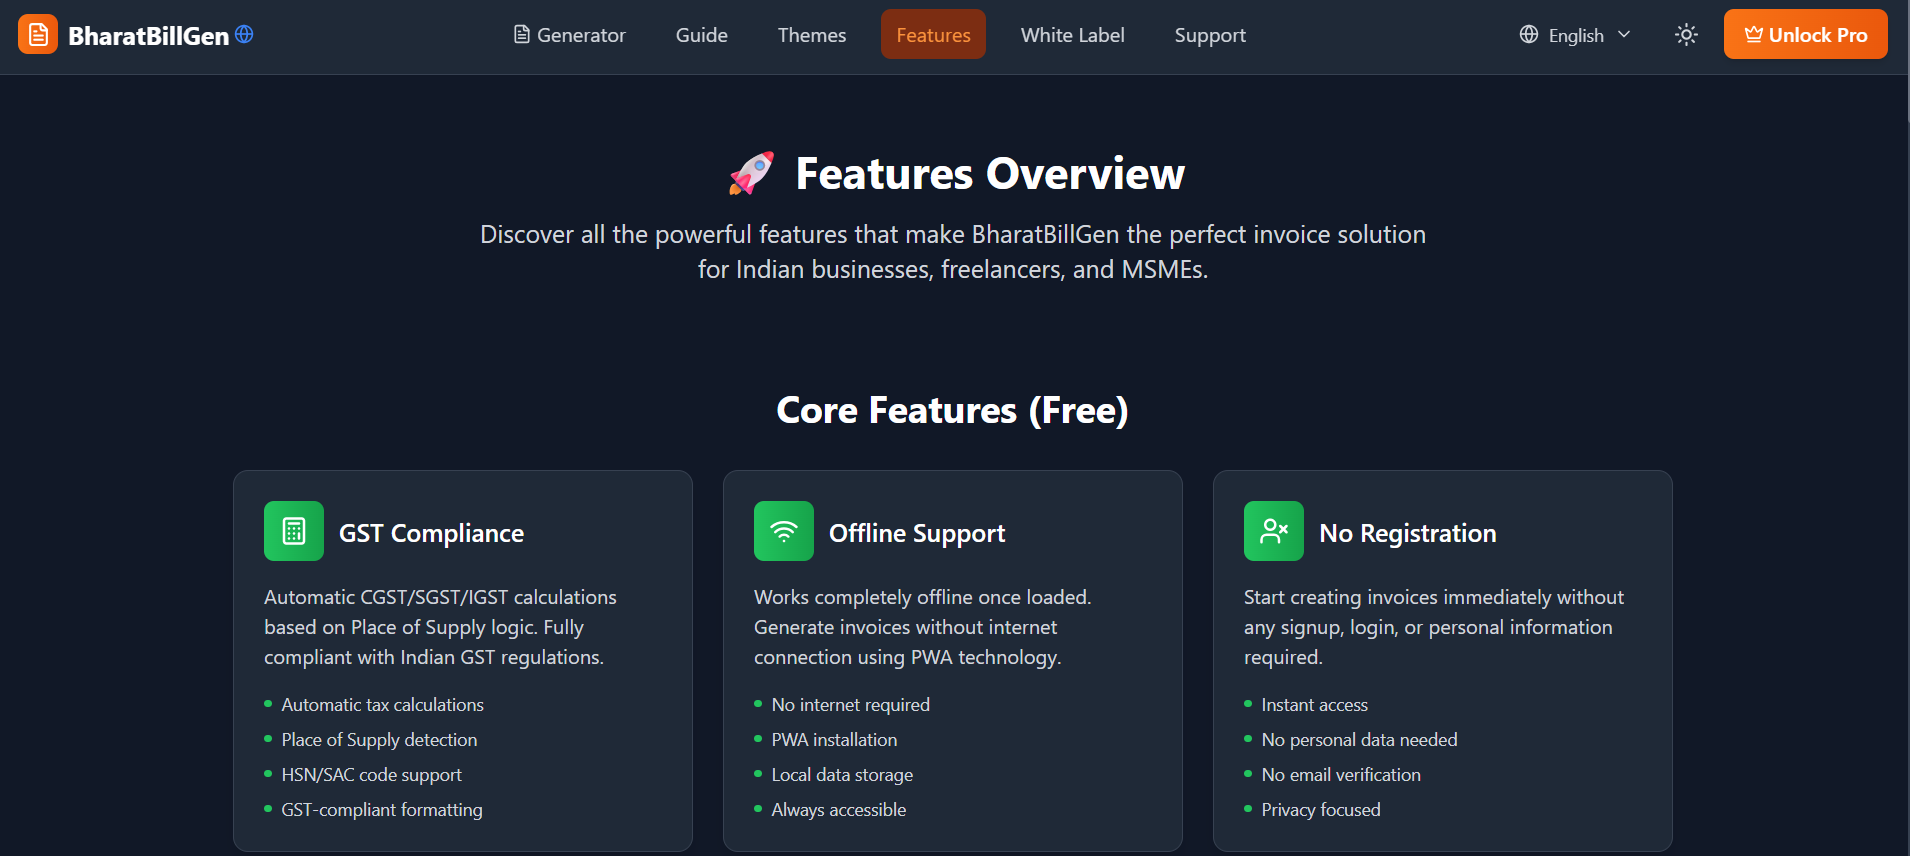Click the crown icon on Unlock Pro

click(1754, 35)
